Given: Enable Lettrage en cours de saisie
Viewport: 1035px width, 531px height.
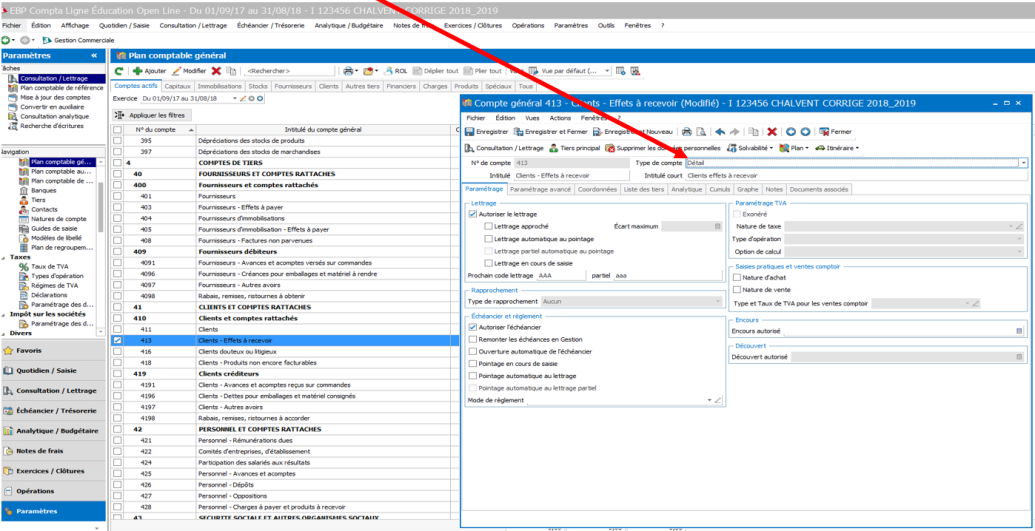Looking at the screenshot, I should tap(488, 263).
